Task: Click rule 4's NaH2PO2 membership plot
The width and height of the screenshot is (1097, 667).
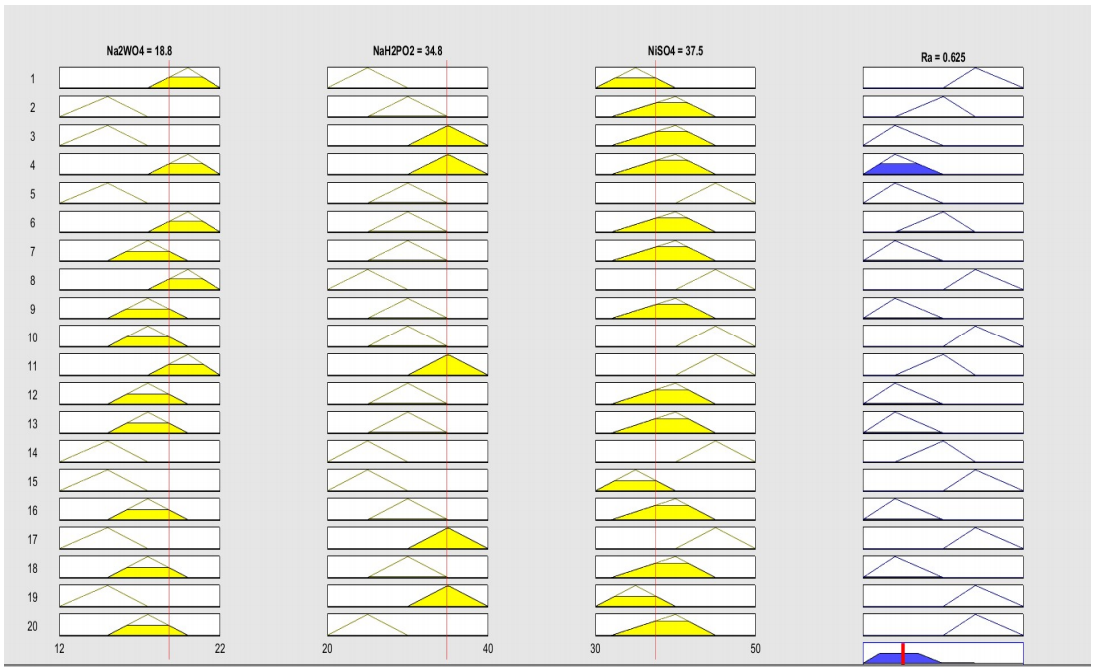Action: pyautogui.click(x=407, y=164)
